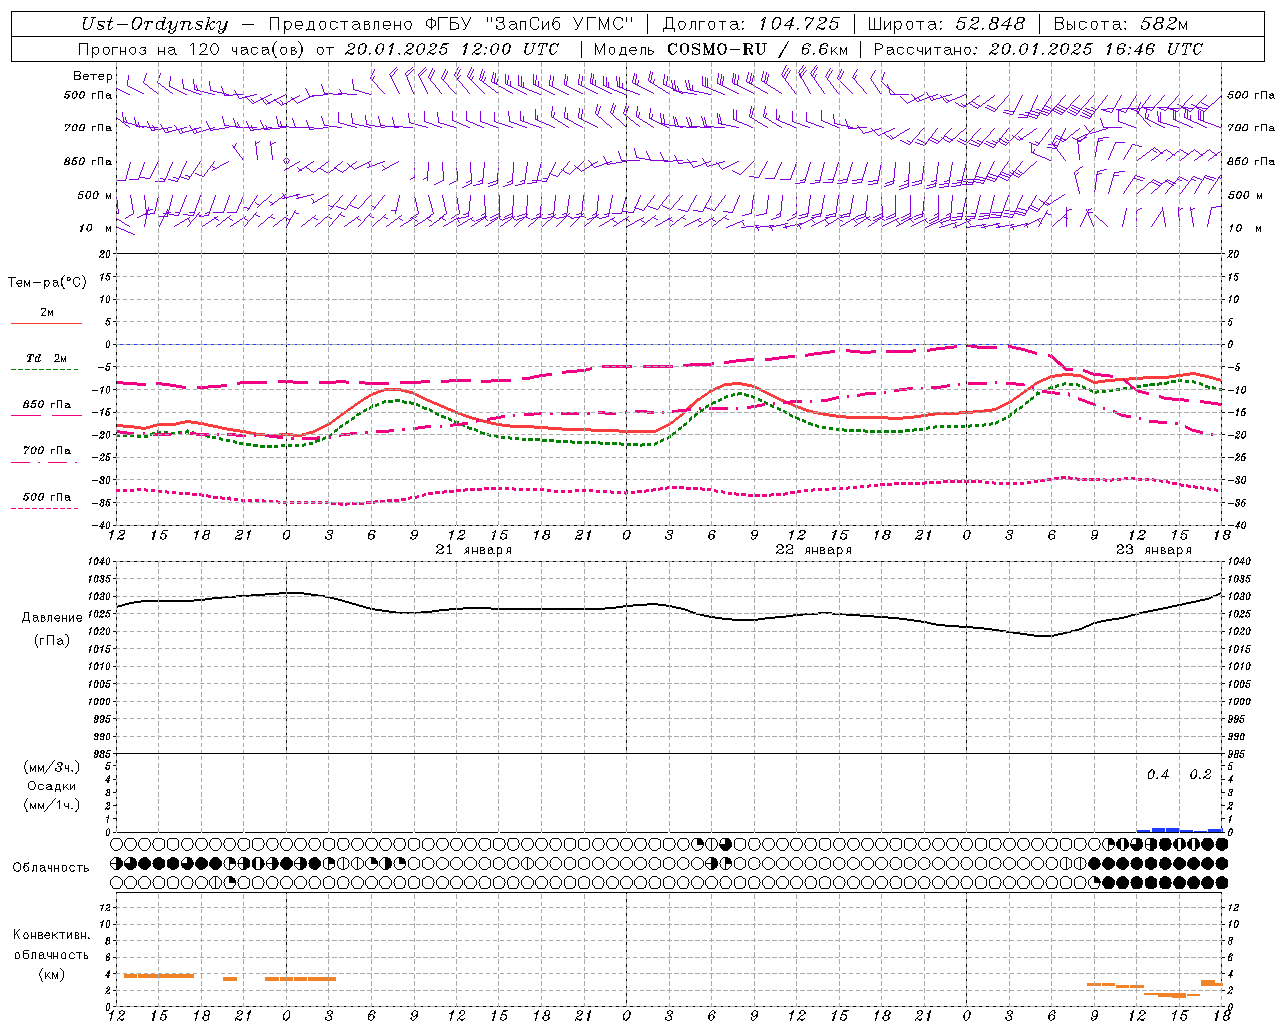Click the 'Давление' pressure panel label
The image size is (1280, 1024).
pos(52,618)
